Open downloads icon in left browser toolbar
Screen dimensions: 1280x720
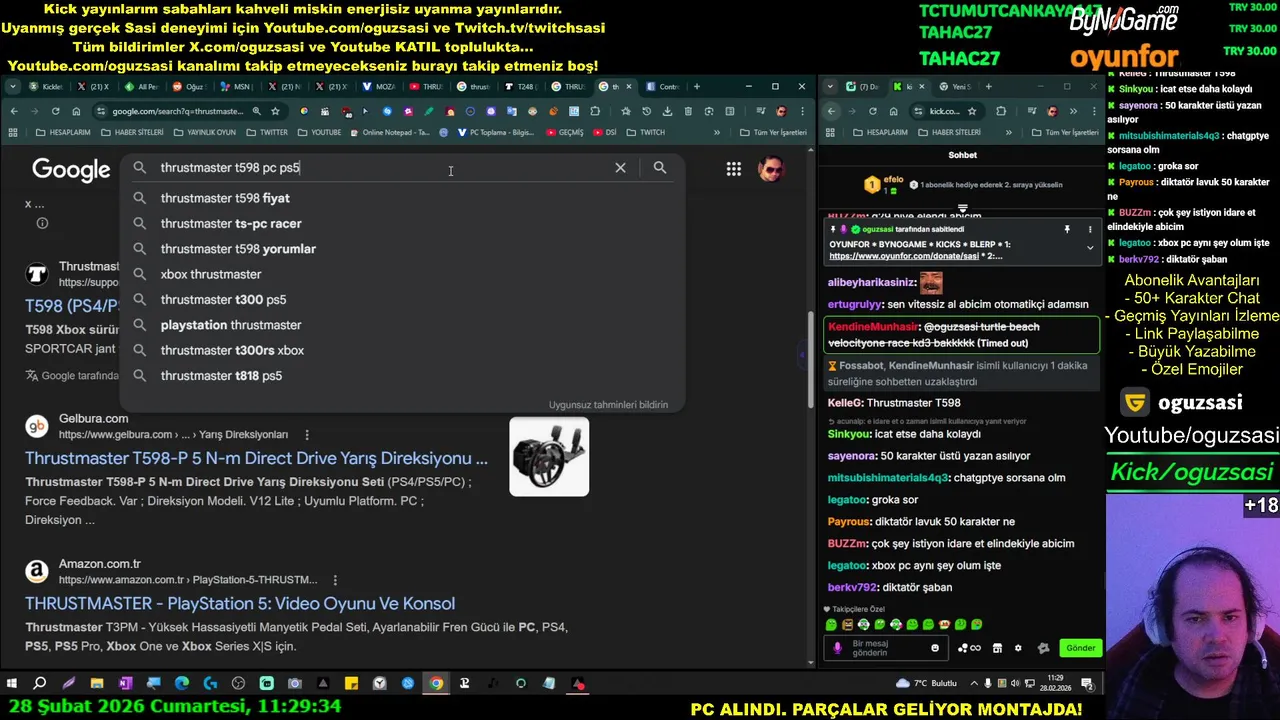coord(667,111)
